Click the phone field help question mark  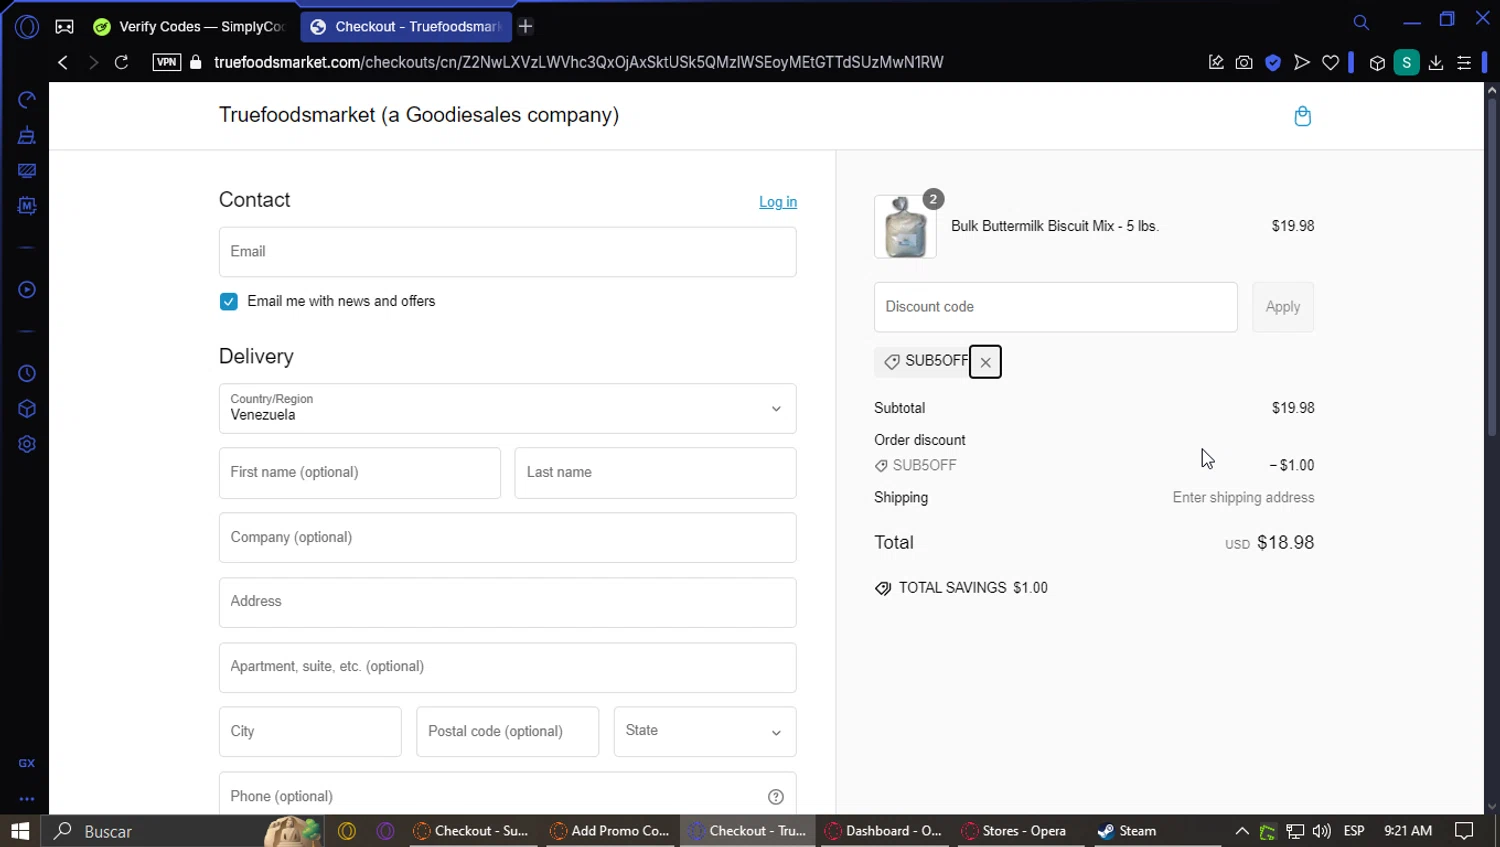point(776,797)
